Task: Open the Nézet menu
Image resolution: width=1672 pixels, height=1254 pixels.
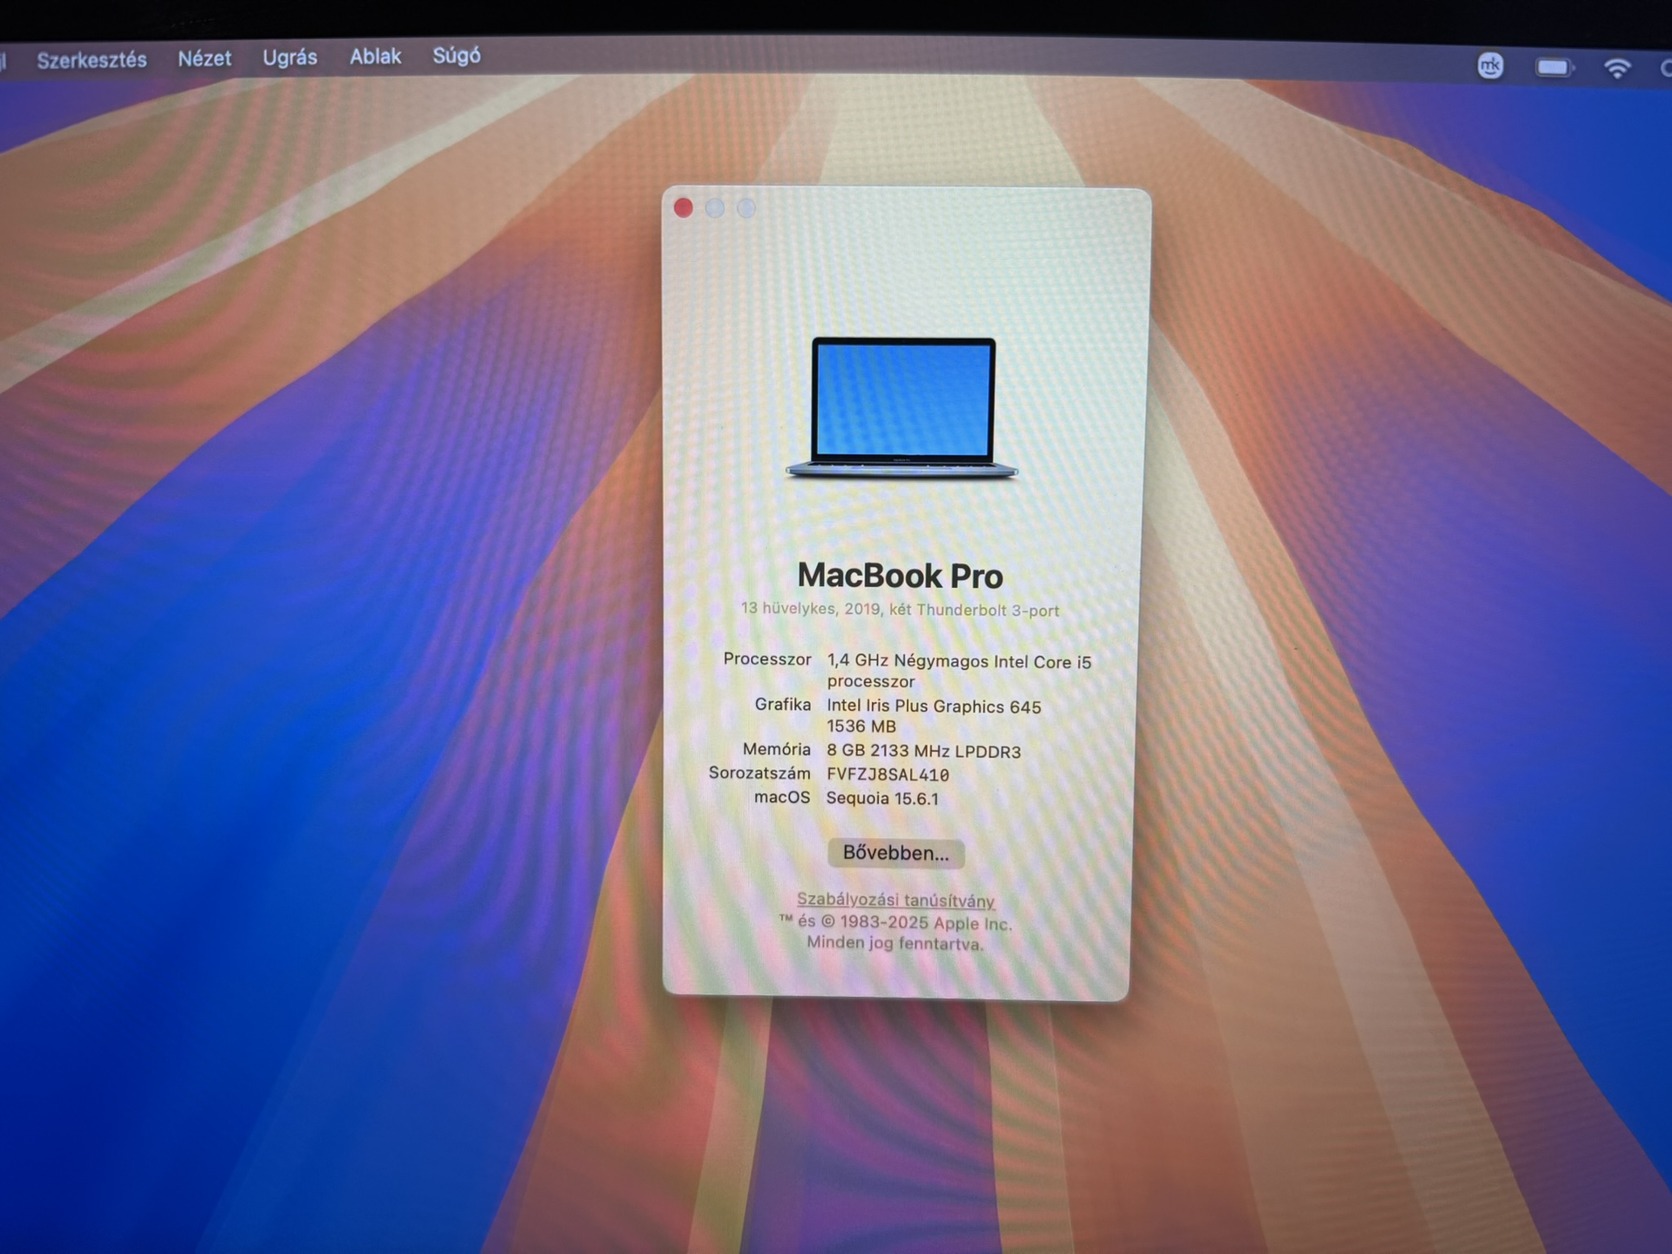Action: point(205,59)
